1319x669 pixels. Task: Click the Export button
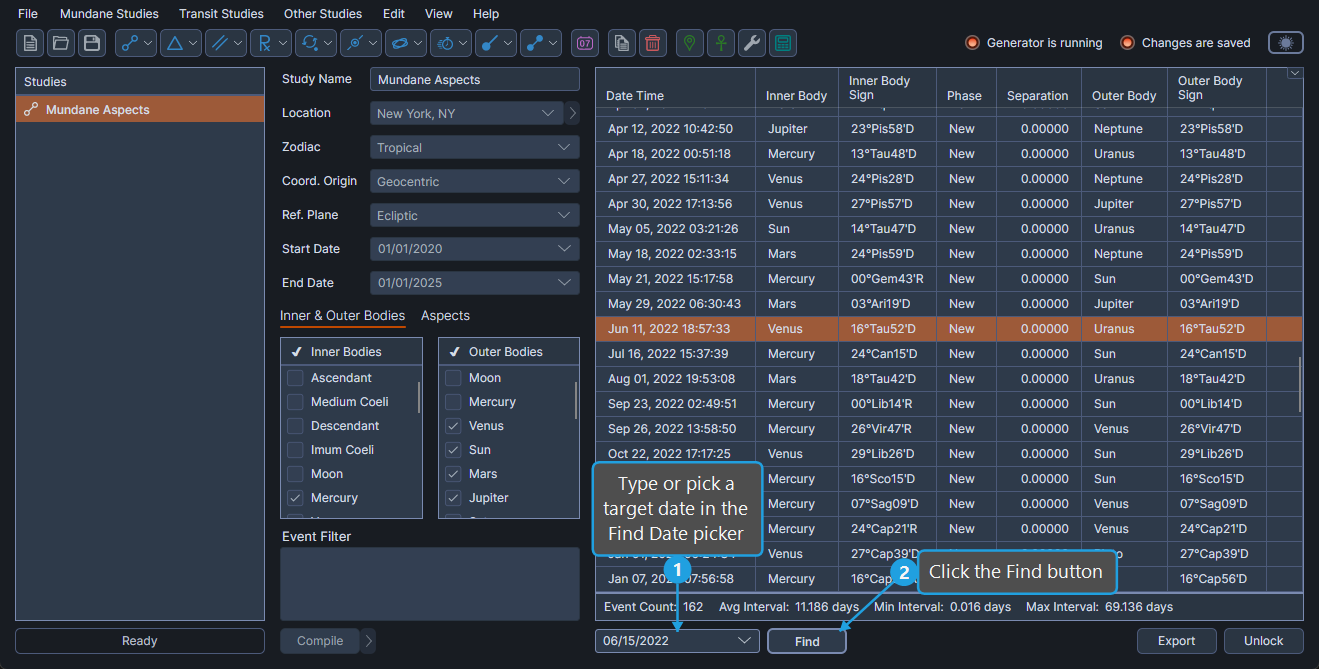(x=1177, y=641)
